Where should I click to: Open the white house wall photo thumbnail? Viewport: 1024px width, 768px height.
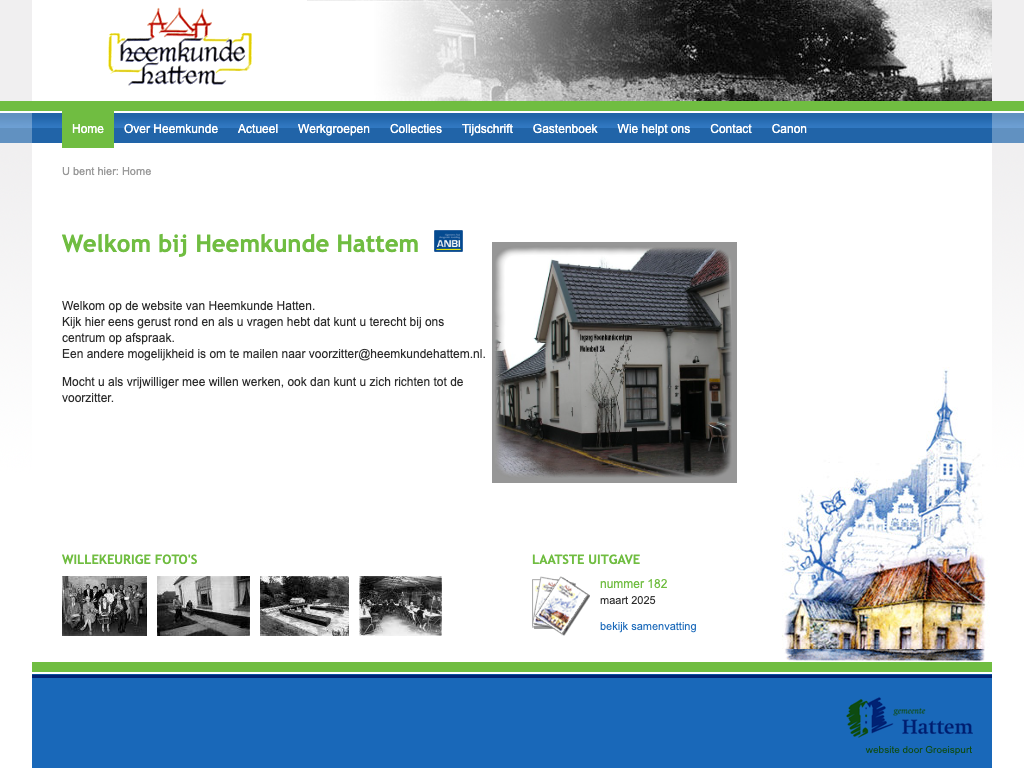tap(203, 605)
